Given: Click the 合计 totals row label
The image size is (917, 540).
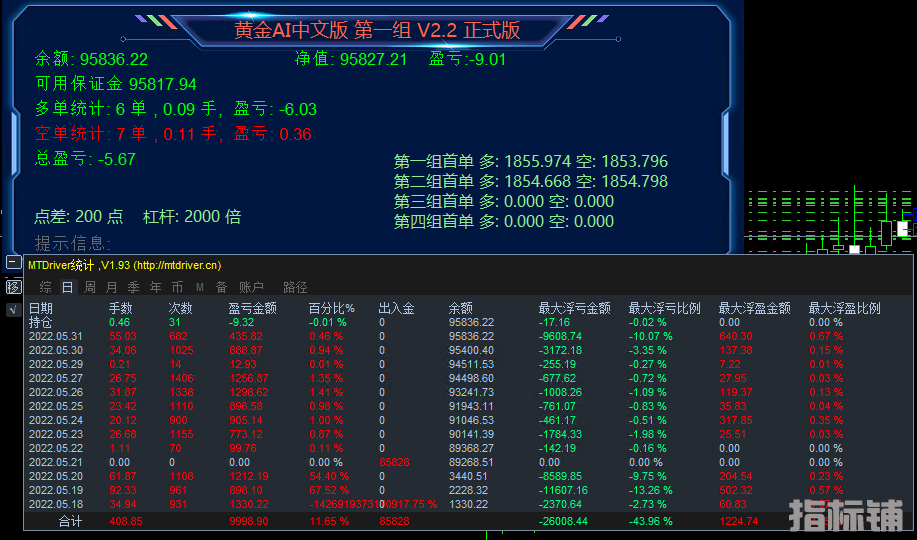Looking at the screenshot, I should (x=70, y=521).
